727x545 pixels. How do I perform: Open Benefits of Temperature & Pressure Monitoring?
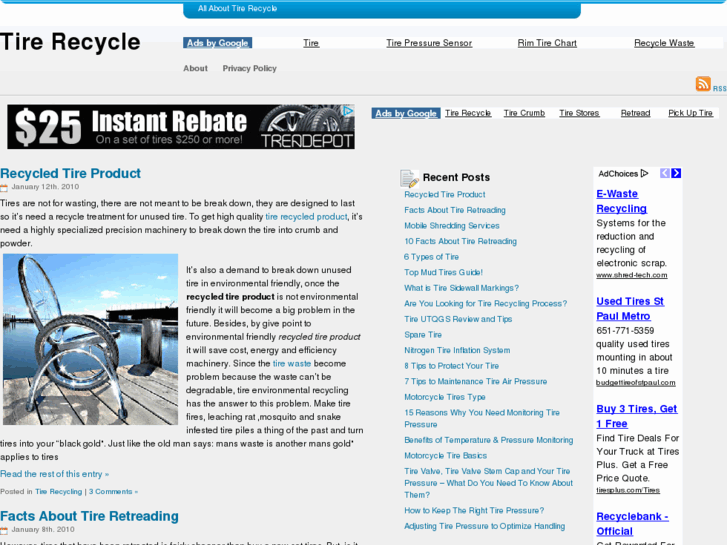489,440
